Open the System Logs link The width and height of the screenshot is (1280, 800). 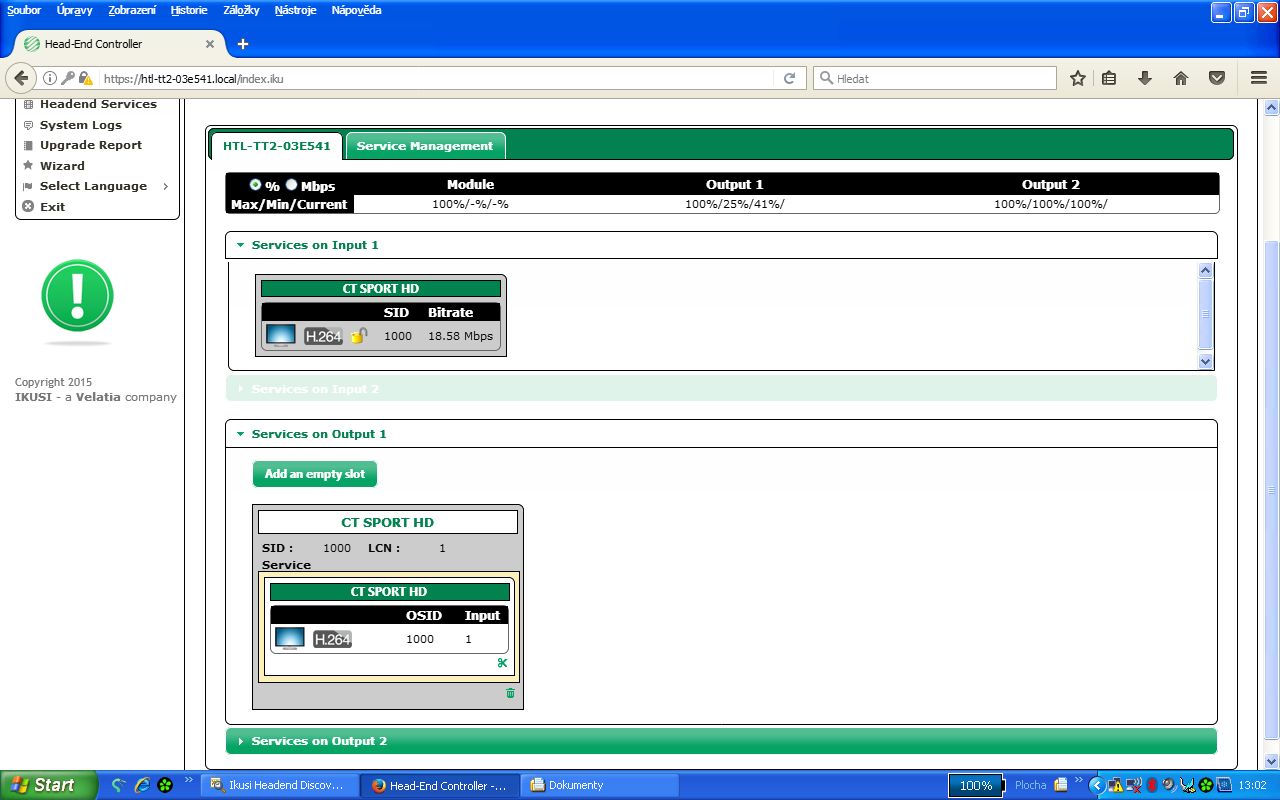(x=80, y=125)
